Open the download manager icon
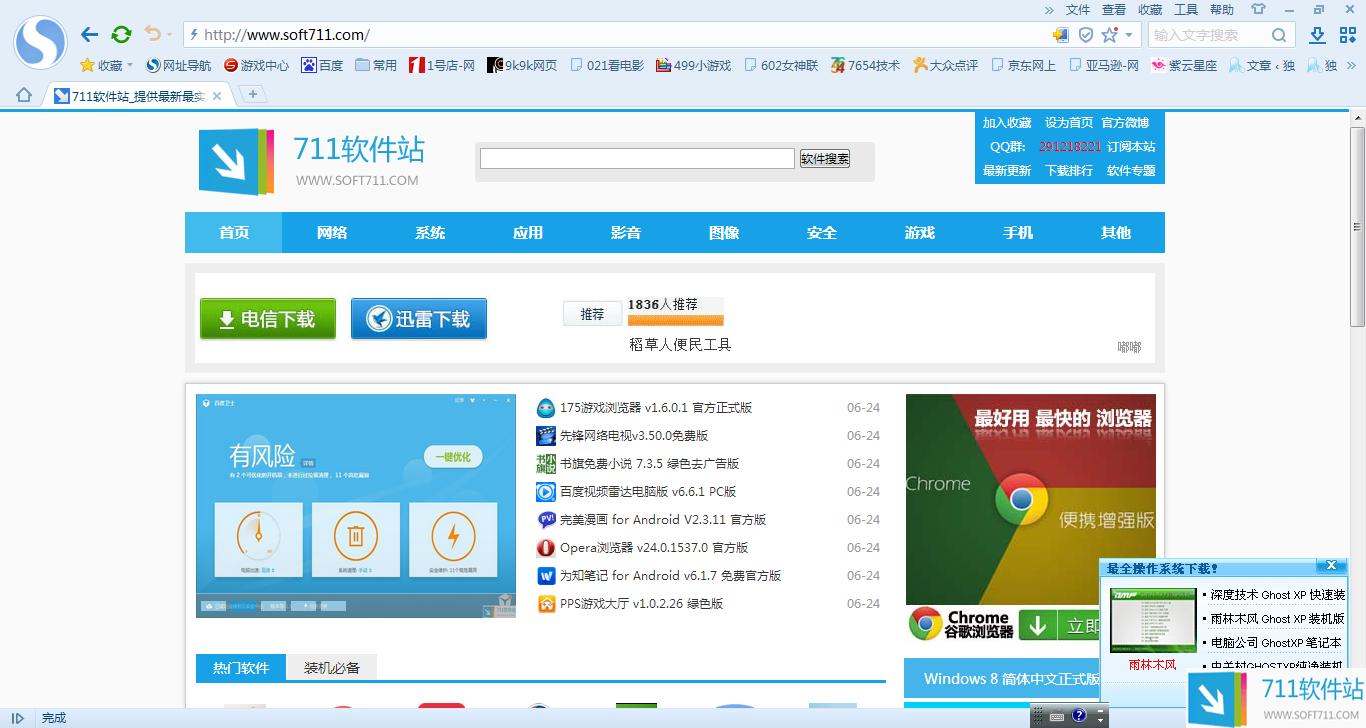 [x=1318, y=35]
